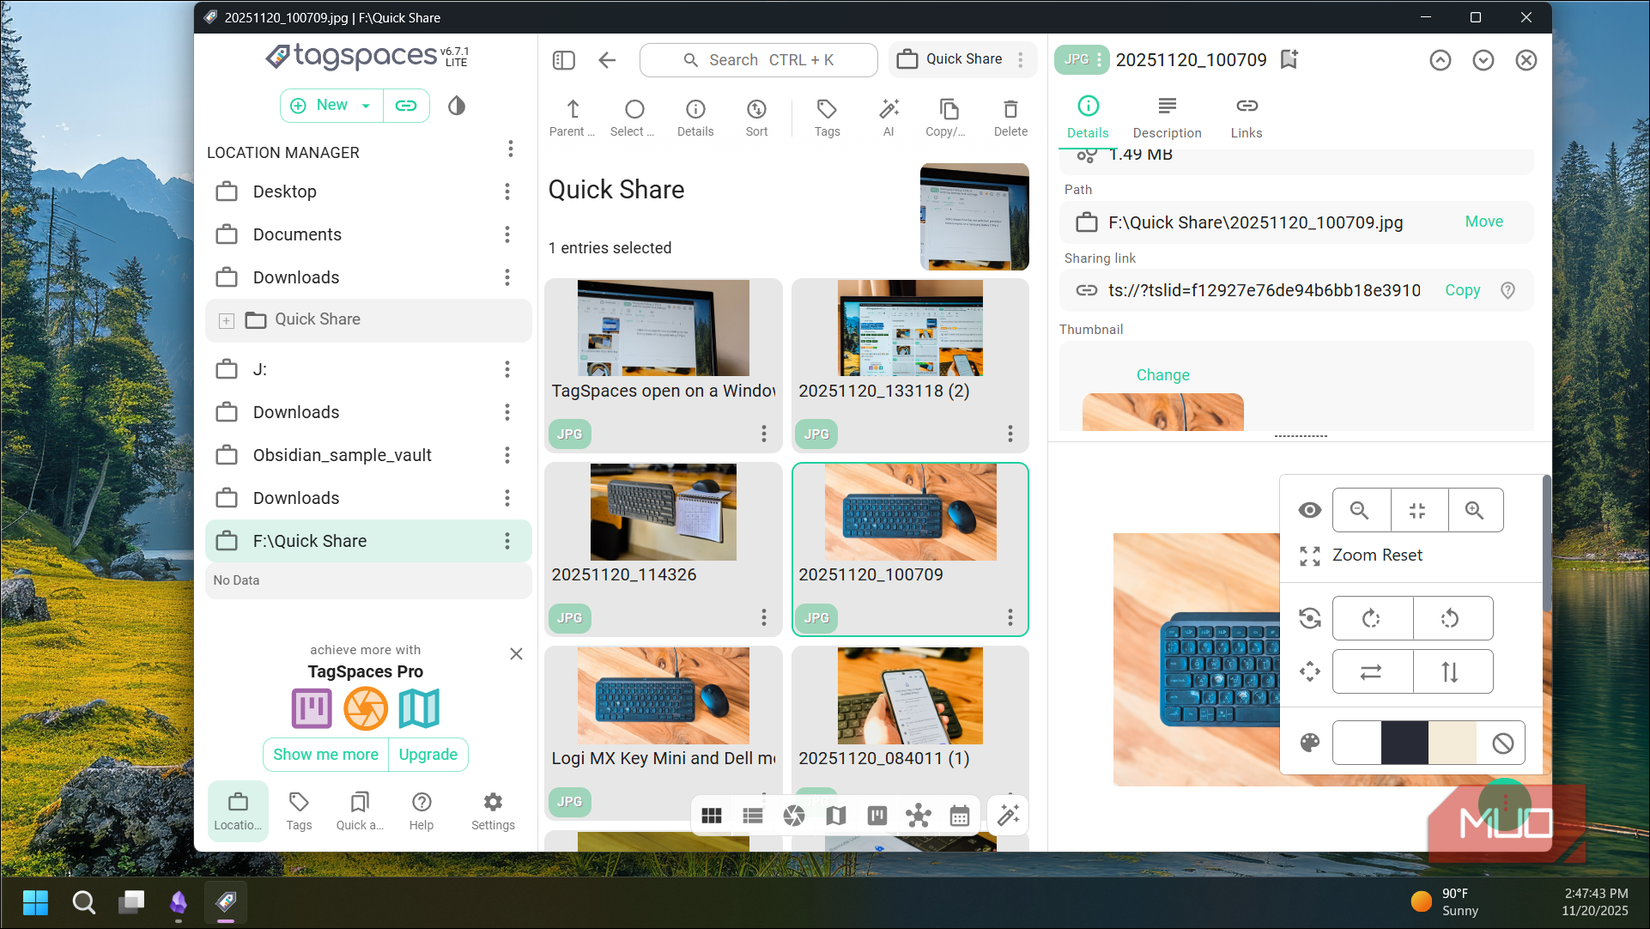Open the Links tab

pos(1246,117)
